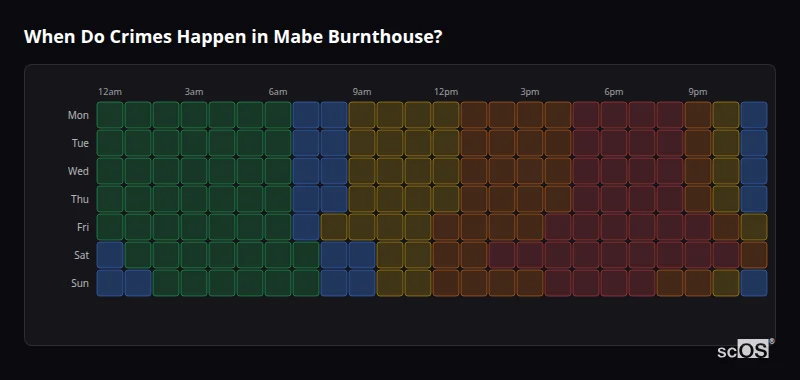Click the Saturday 9pm red cell
The height and width of the screenshot is (380, 800).
tap(698, 255)
